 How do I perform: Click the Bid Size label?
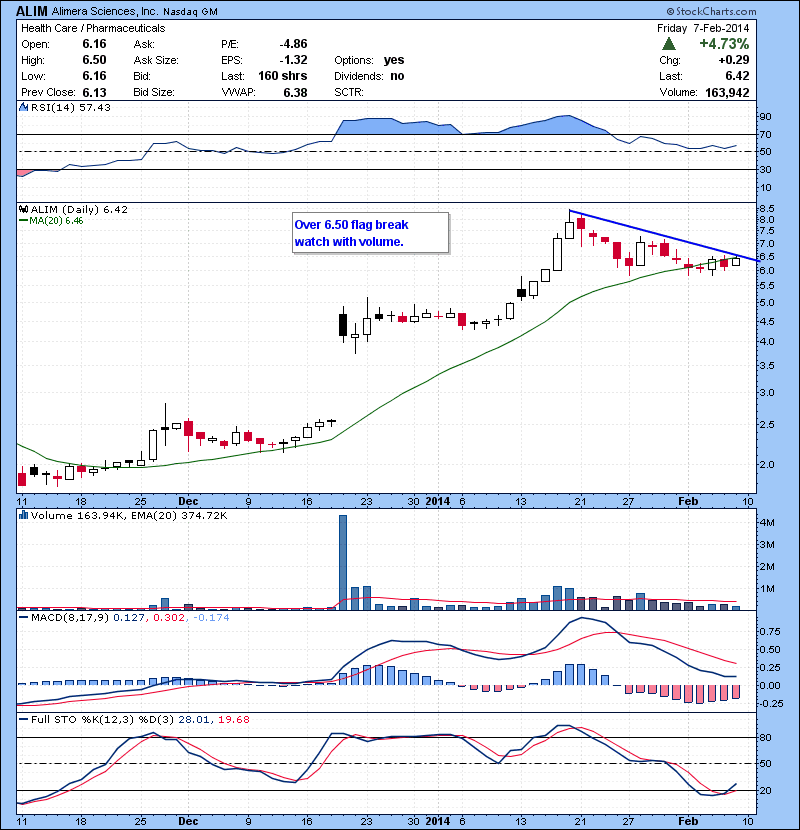[x=154, y=92]
